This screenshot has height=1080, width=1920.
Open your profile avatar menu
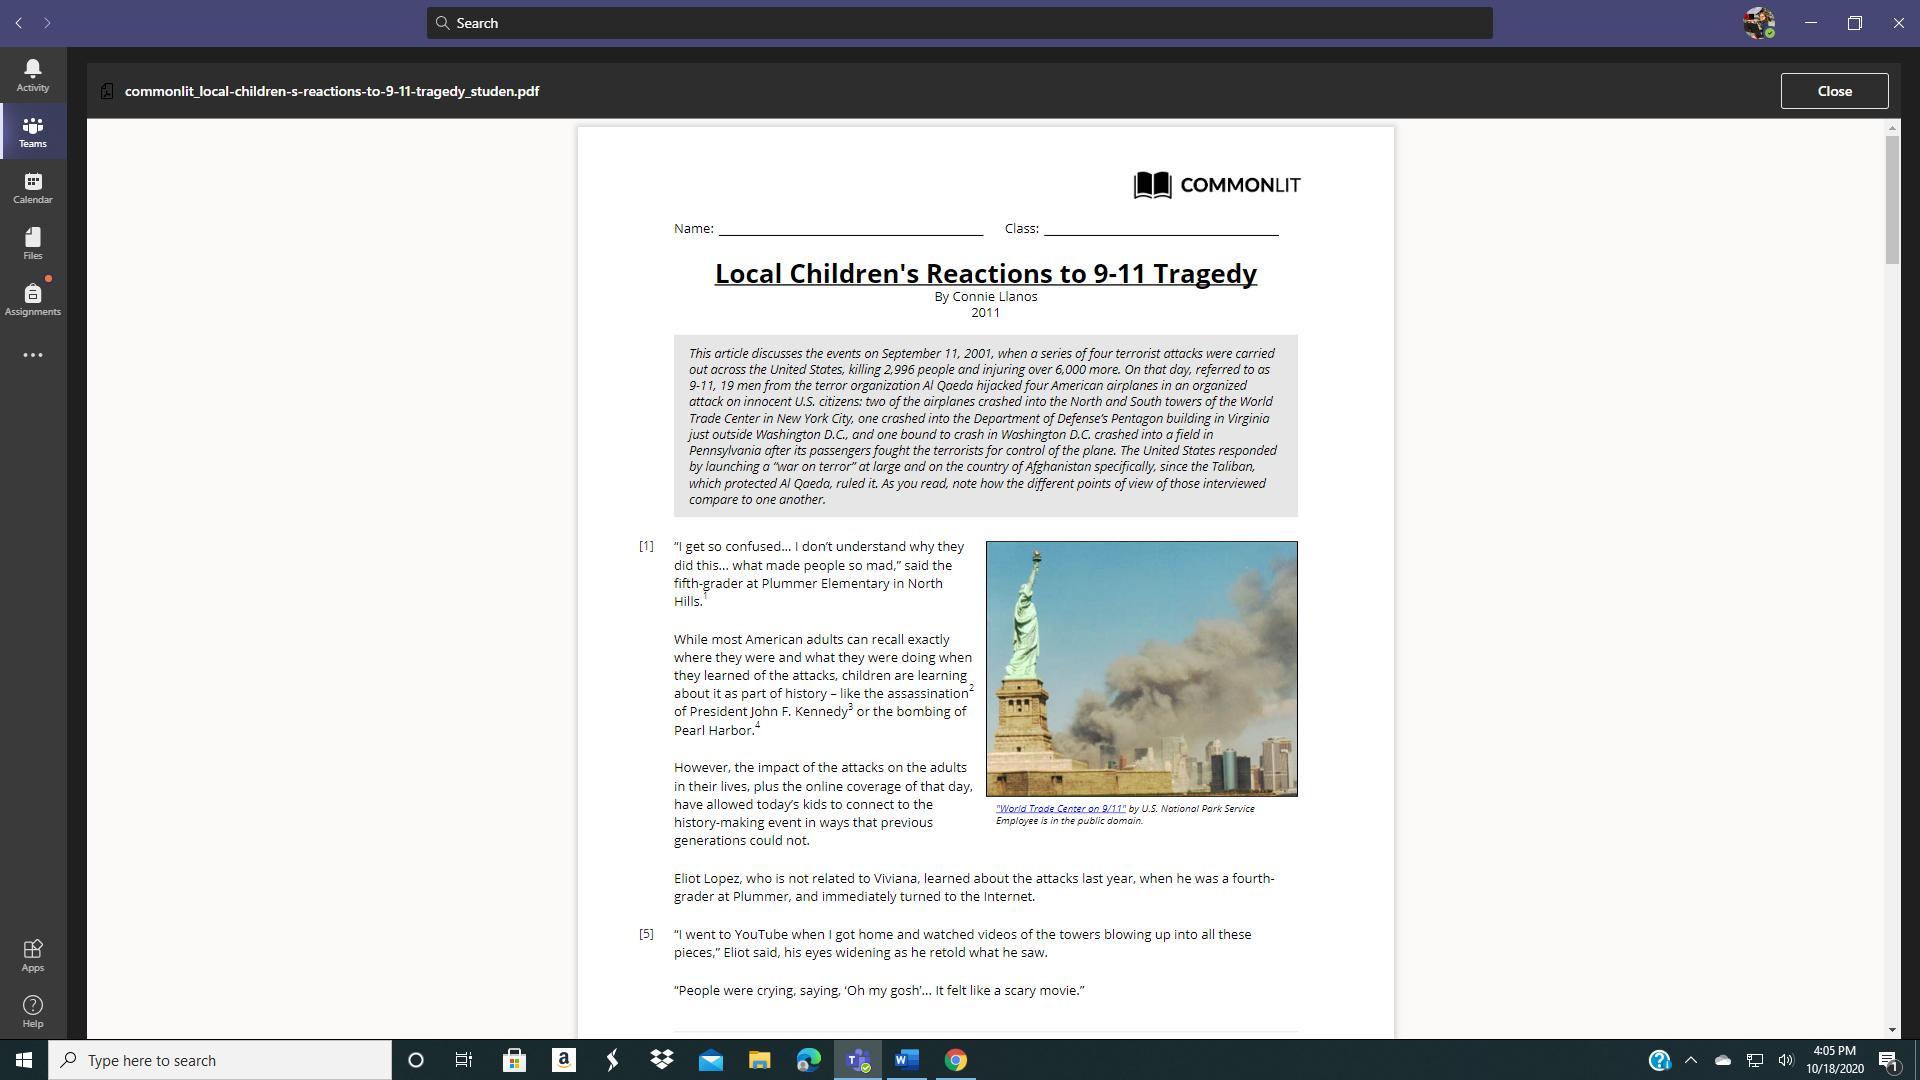[x=1760, y=22]
